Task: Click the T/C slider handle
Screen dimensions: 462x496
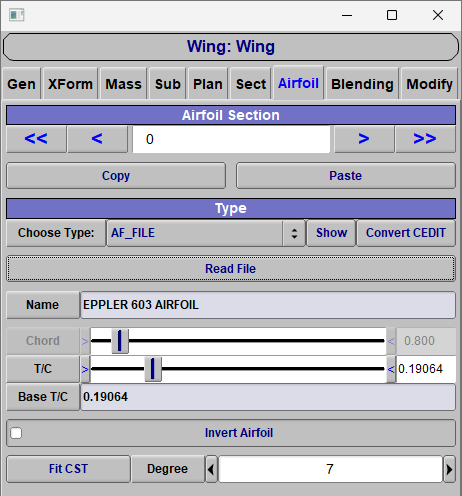Action: [x=153, y=369]
